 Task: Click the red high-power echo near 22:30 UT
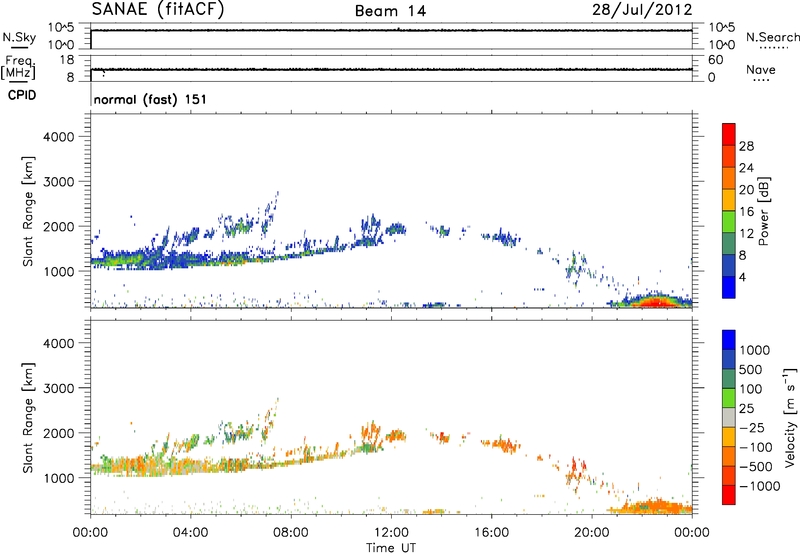tap(655, 302)
